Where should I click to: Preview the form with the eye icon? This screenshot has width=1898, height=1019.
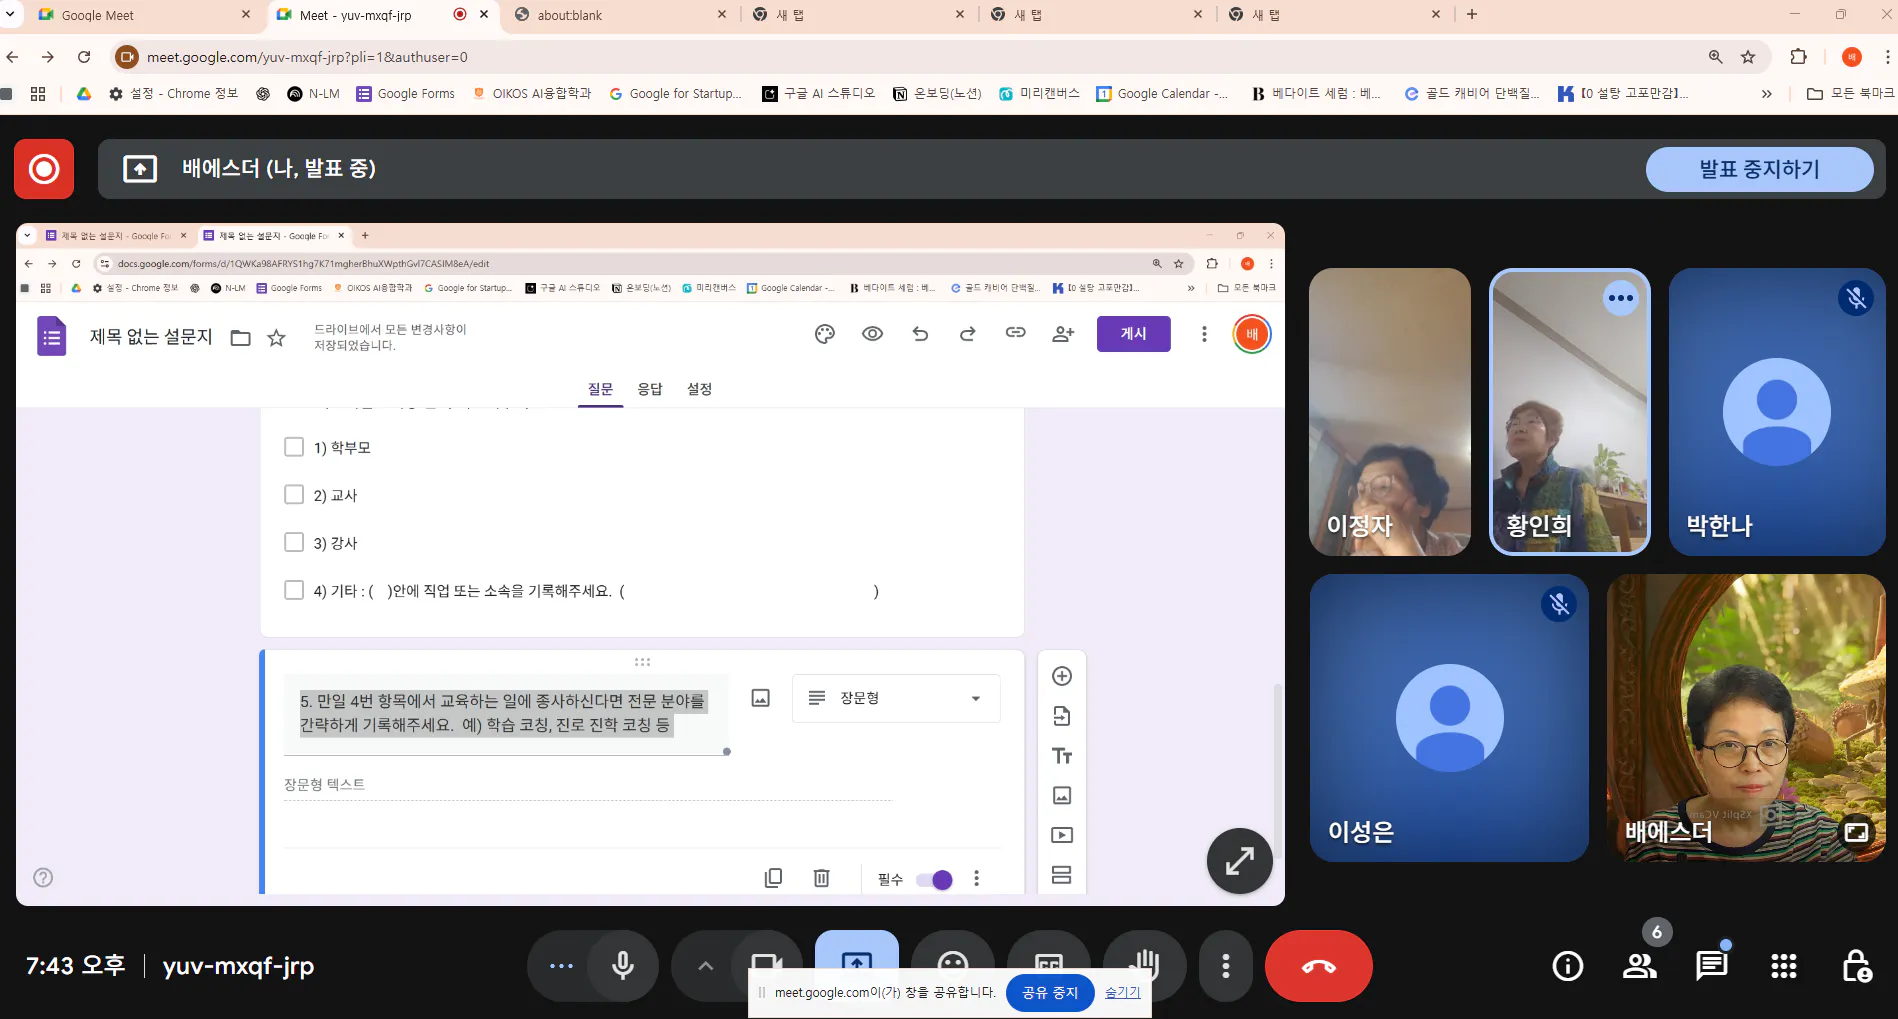(x=871, y=333)
